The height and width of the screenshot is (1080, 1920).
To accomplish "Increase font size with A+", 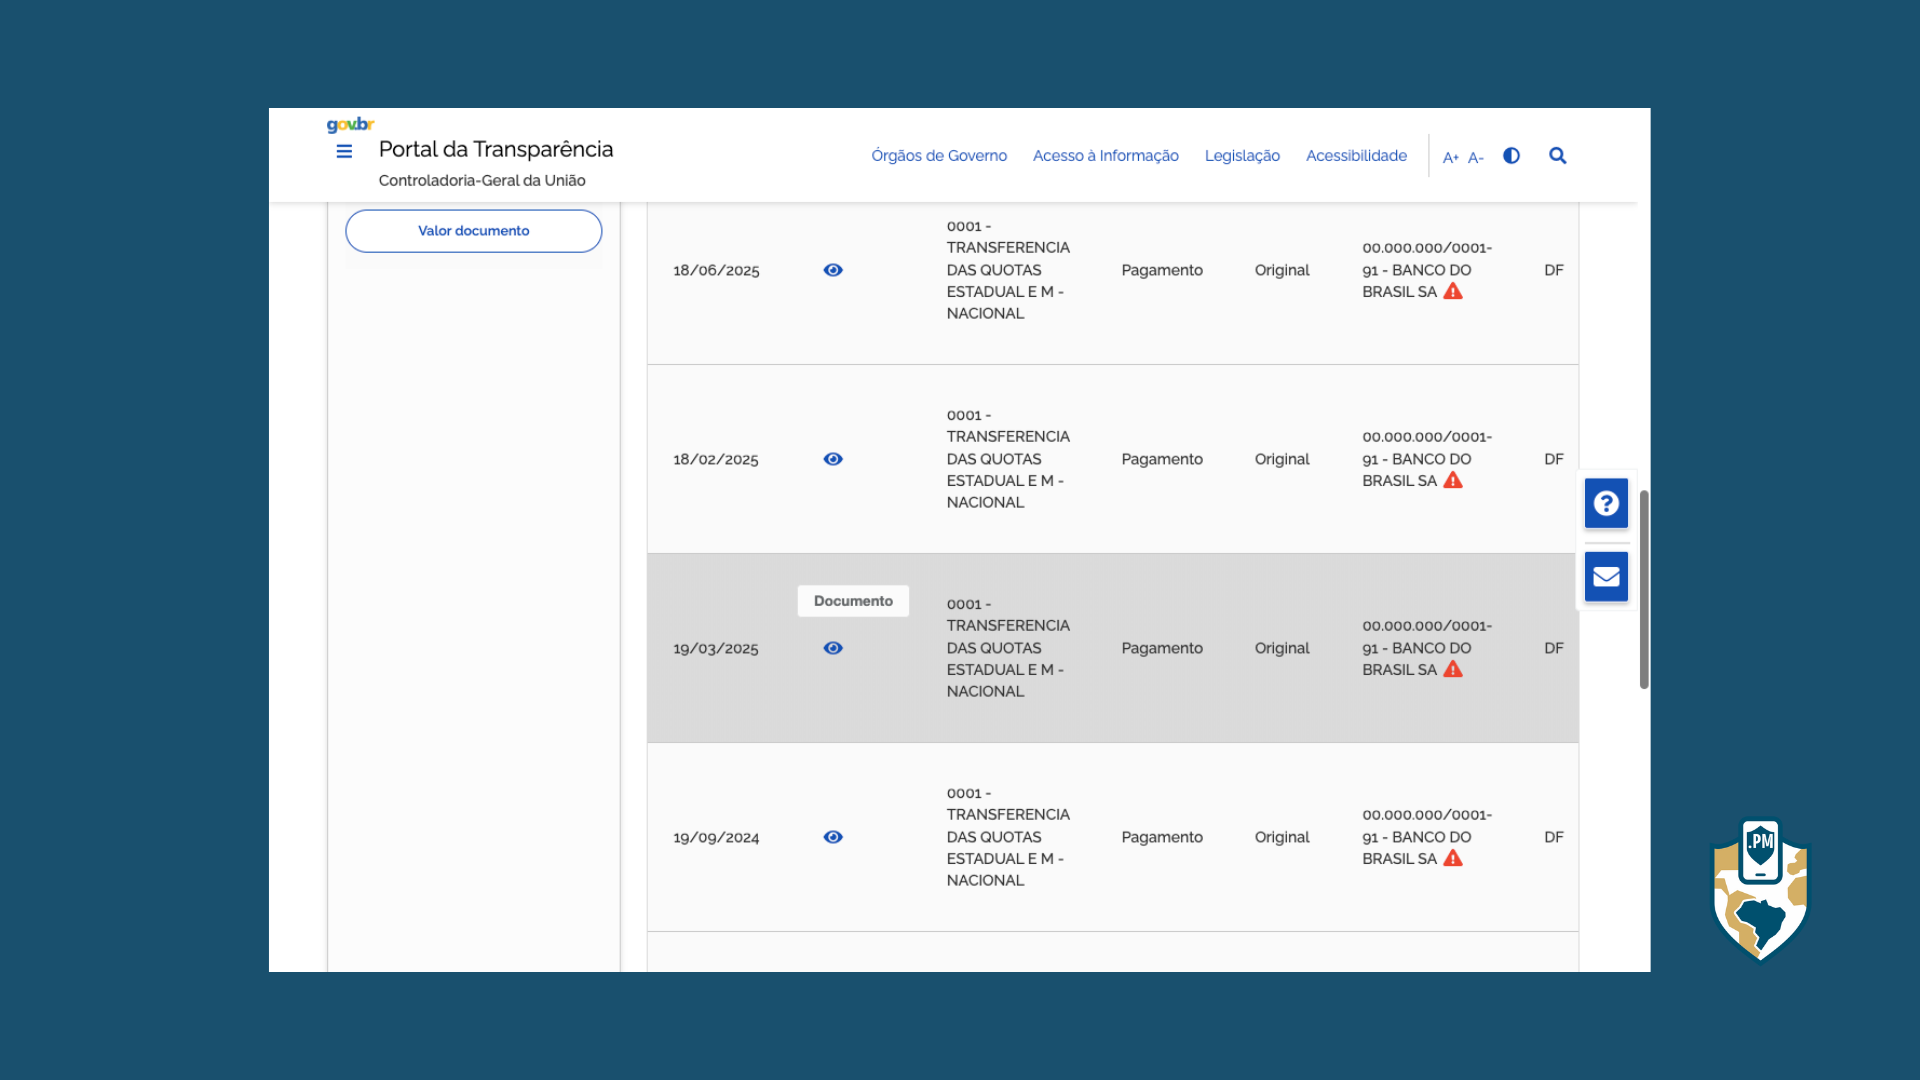I will [1450, 158].
